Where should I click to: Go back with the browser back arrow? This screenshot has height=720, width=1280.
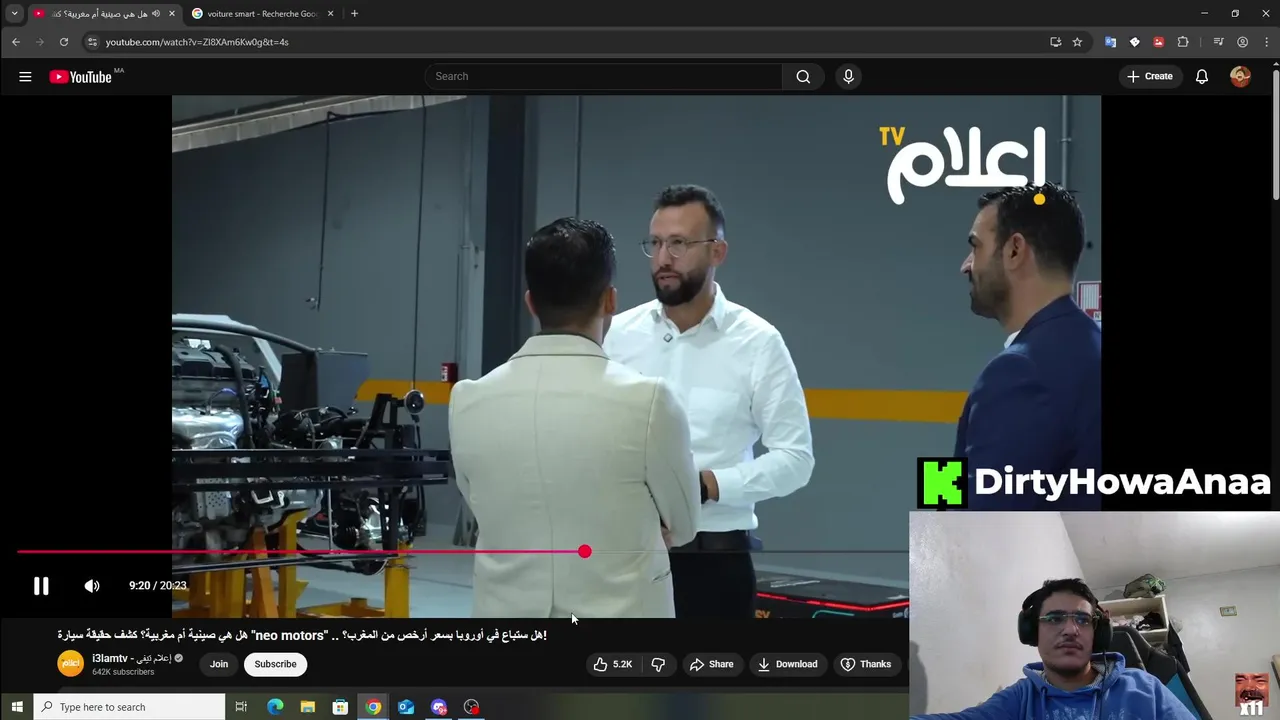pyautogui.click(x=16, y=42)
